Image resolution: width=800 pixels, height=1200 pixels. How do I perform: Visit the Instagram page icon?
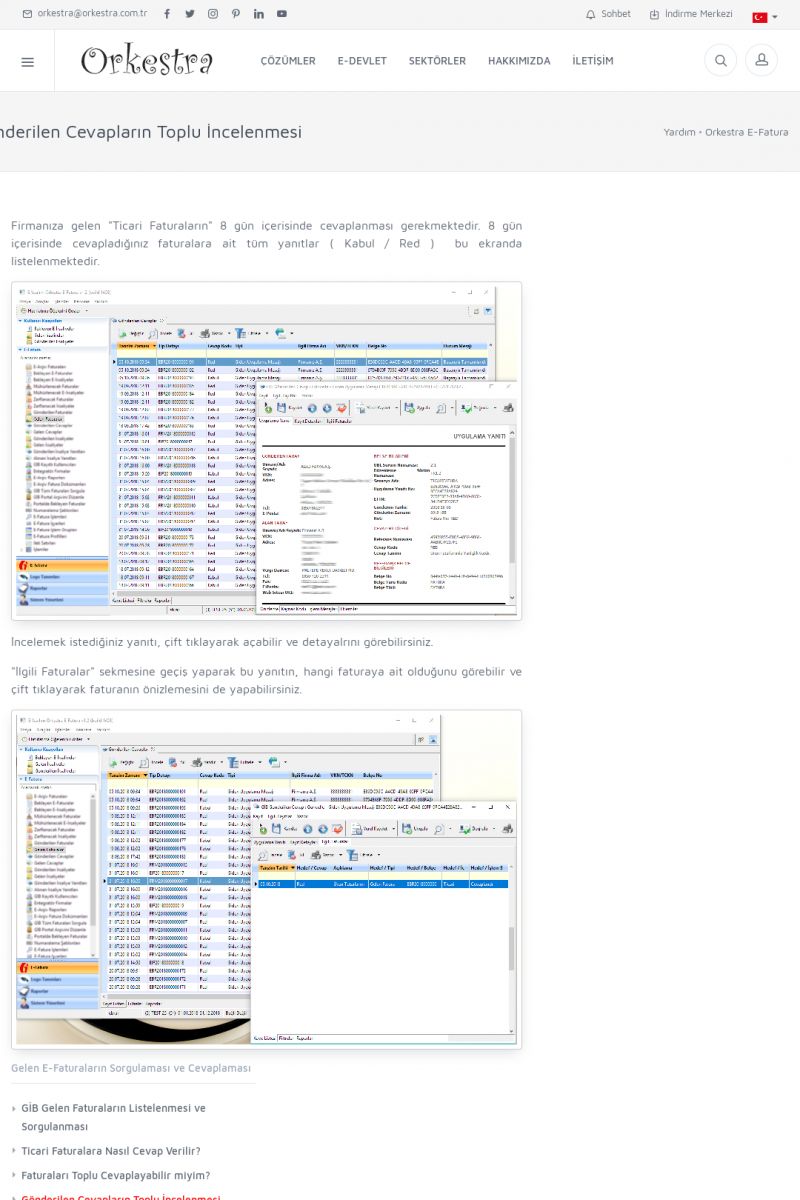[x=213, y=14]
